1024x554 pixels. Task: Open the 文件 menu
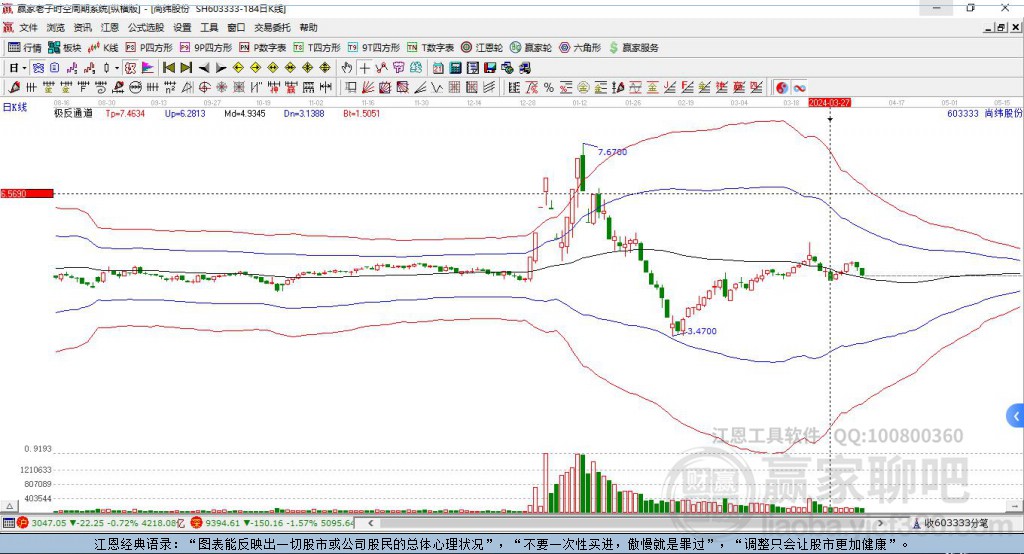28,27
